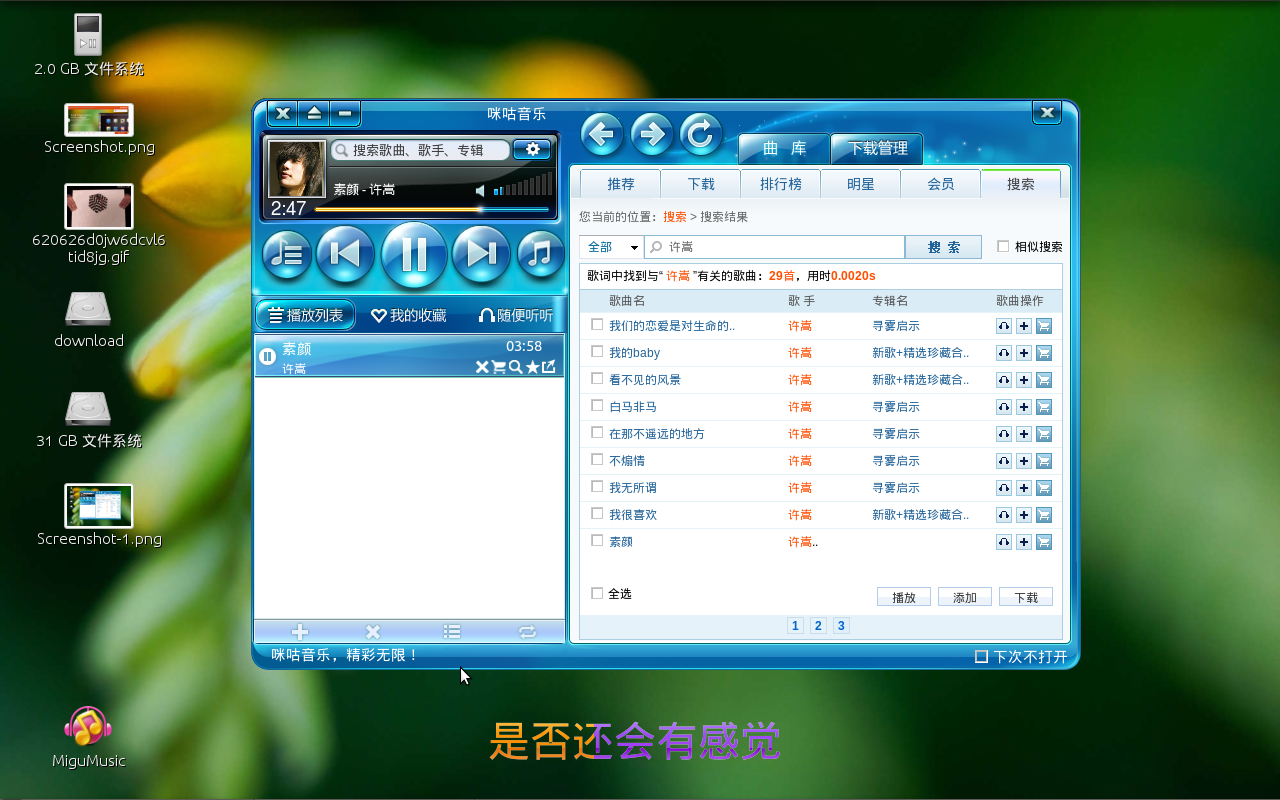Go to results page 2
Viewport: 1280px width, 800px height.
(x=818, y=626)
